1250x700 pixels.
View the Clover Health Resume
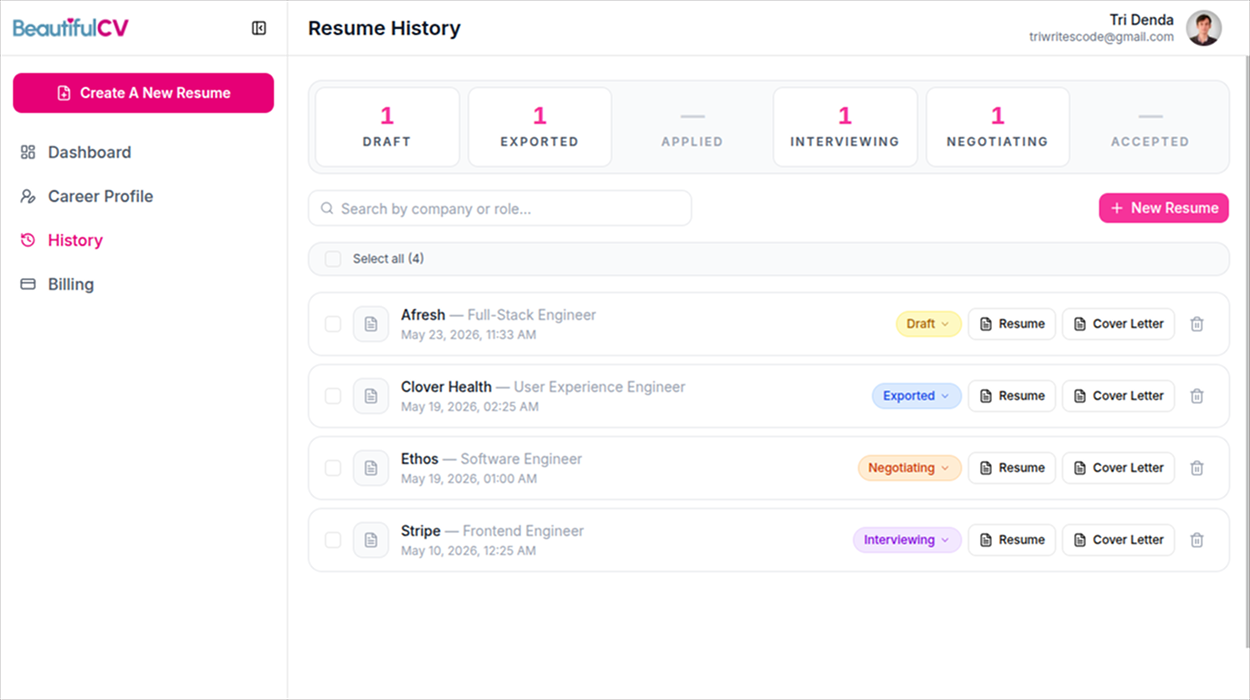point(1012,396)
